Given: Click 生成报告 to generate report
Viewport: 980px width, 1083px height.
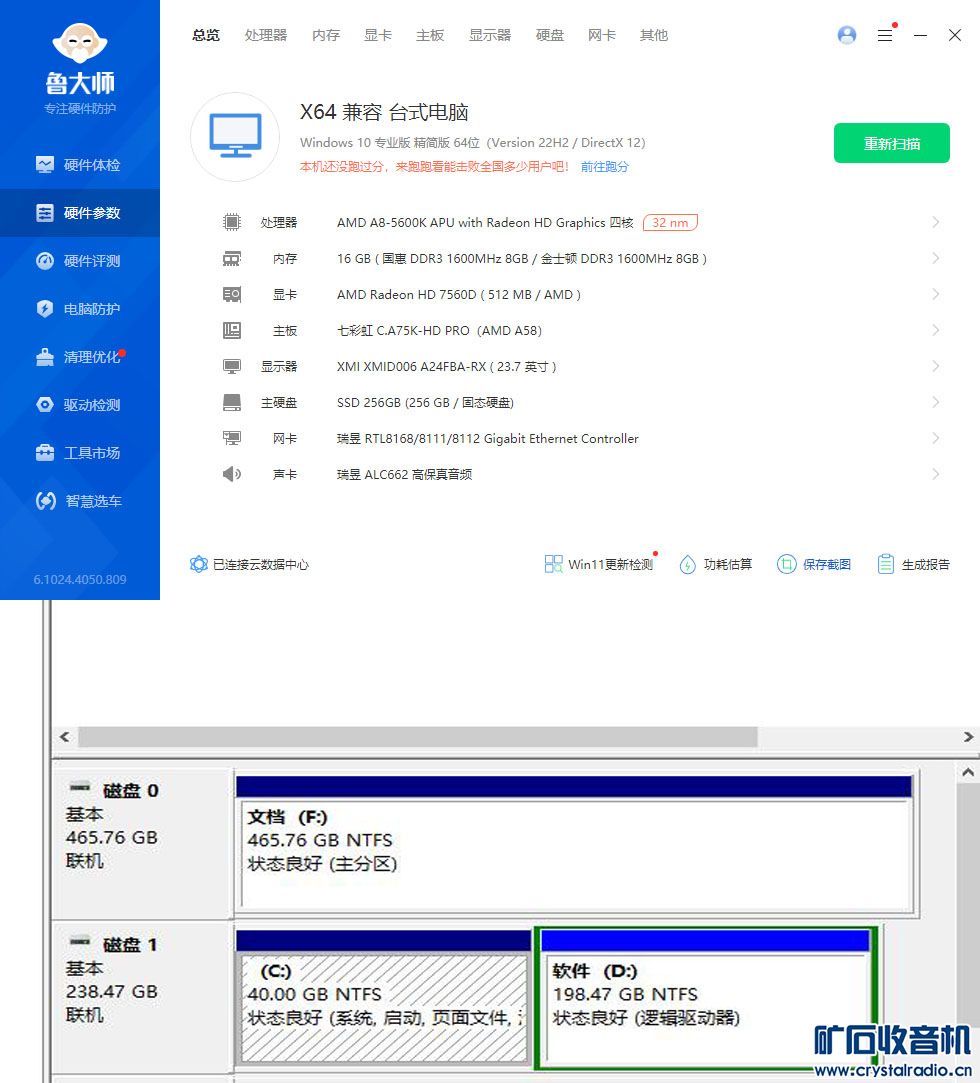Looking at the screenshot, I should point(913,564).
